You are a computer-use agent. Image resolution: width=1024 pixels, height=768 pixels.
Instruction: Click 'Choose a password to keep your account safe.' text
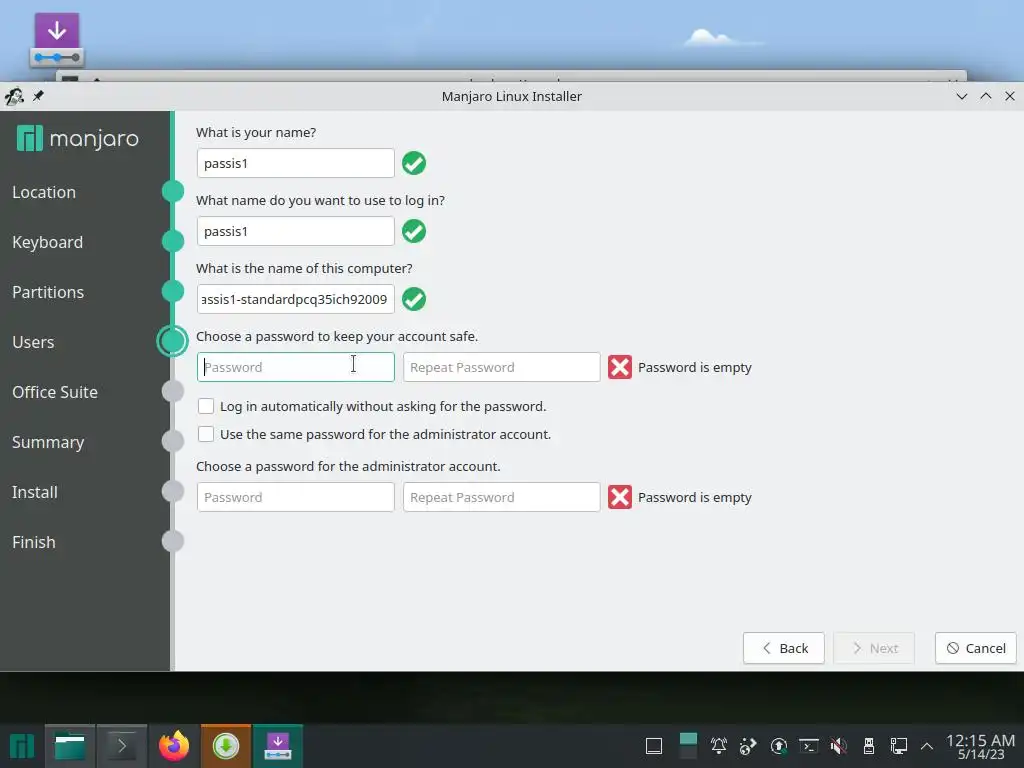pos(337,336)
